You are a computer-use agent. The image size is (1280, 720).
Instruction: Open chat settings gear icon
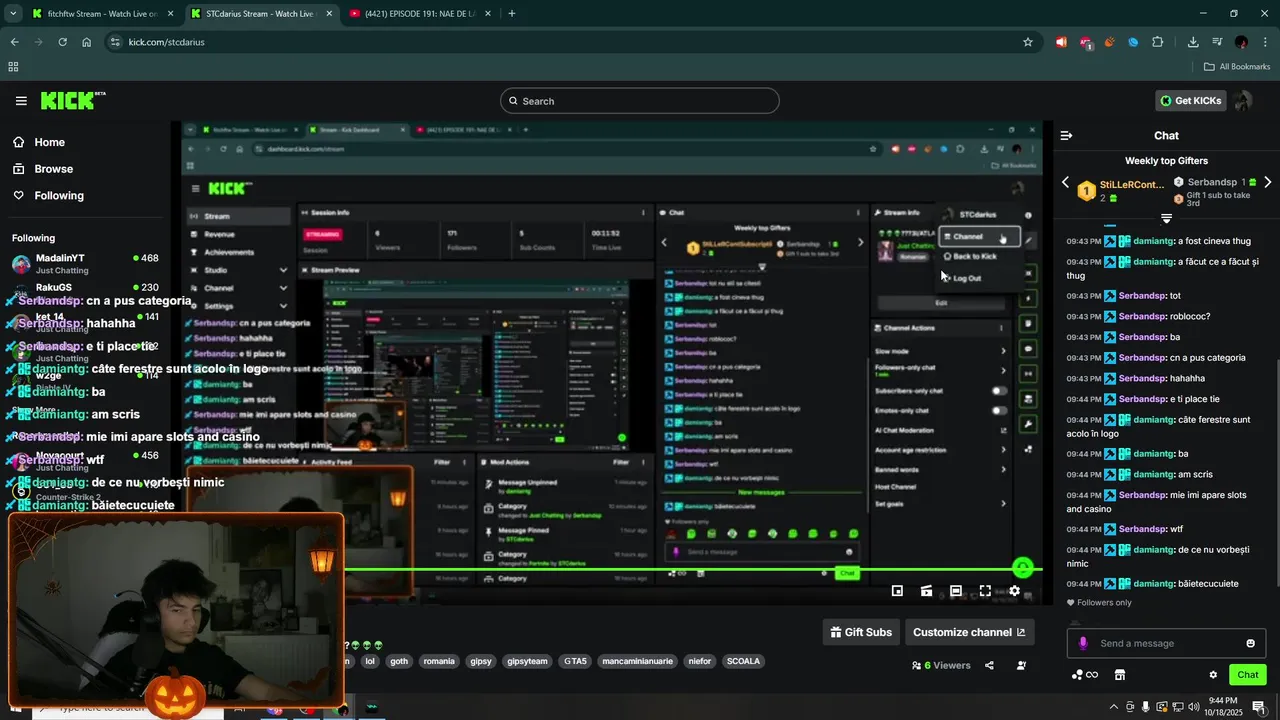click(1213, 675)
